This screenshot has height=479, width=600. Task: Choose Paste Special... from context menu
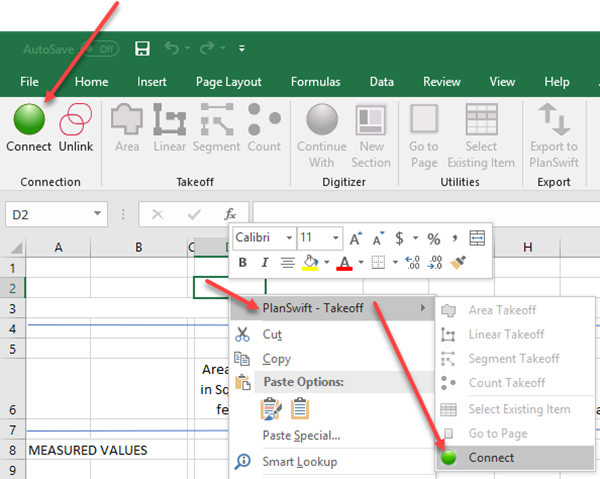(x=332, y=435)
